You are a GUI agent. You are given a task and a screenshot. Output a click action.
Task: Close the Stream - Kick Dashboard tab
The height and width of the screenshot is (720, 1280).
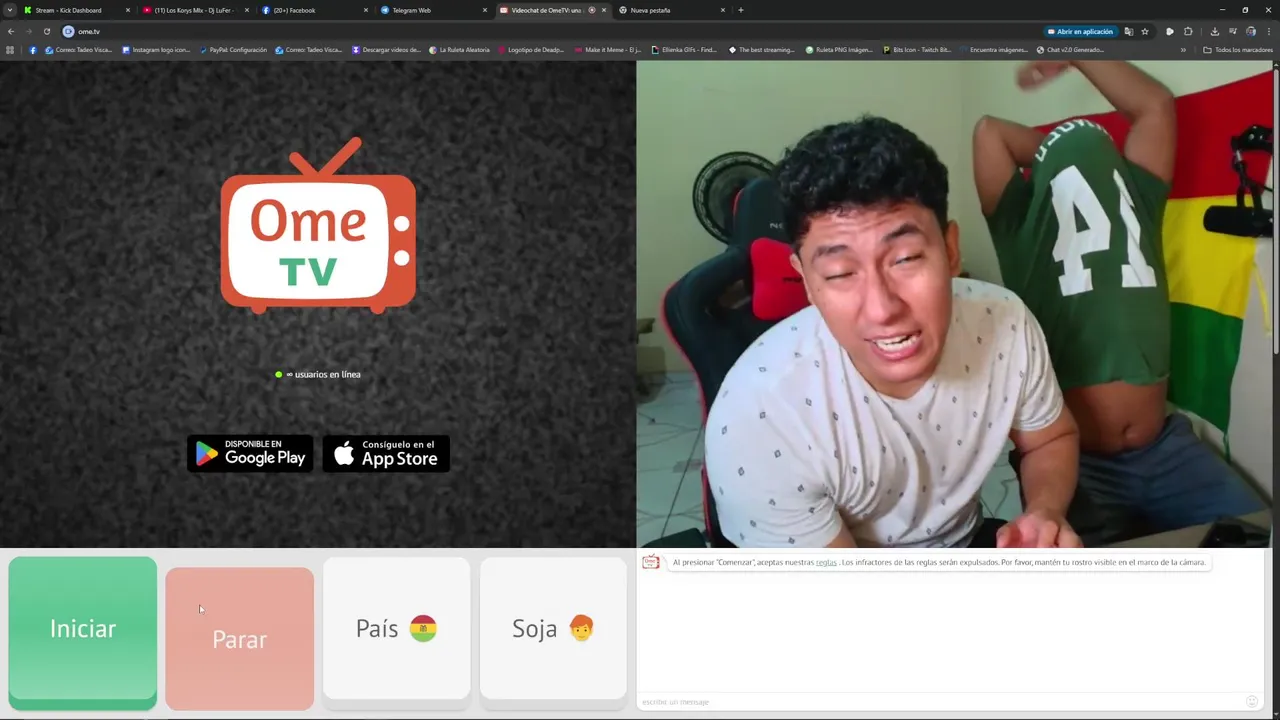128,10
